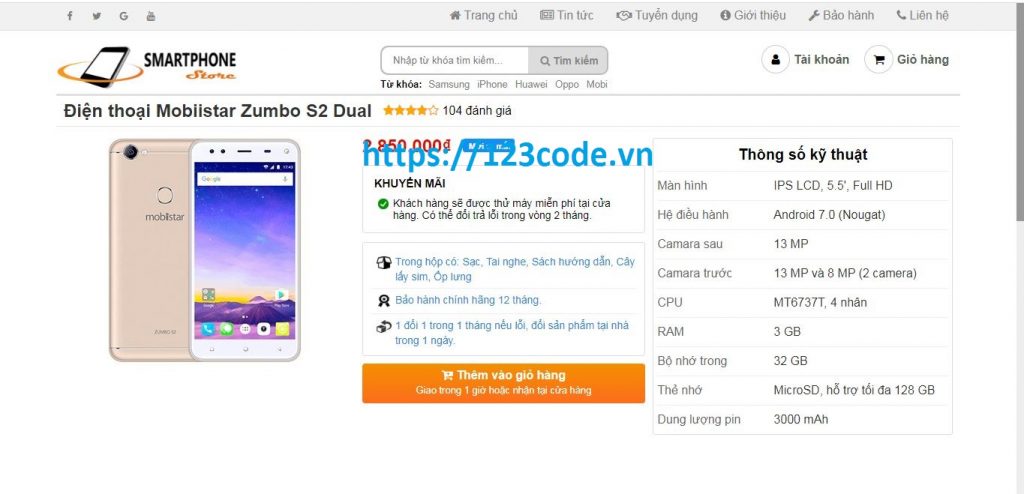Open Giới thiệu page
The width and height of the screenshot is (1024, 494).
[x=753, y=15]
